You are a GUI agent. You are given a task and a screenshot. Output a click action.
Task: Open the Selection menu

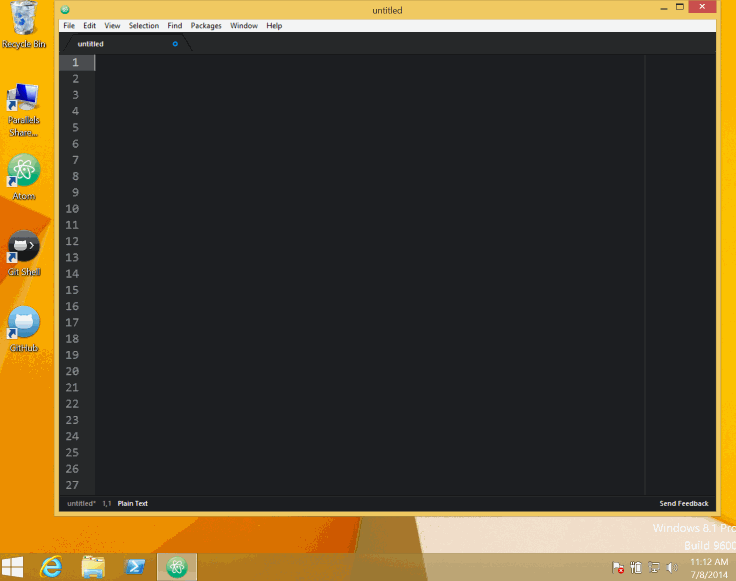[144, 26]
